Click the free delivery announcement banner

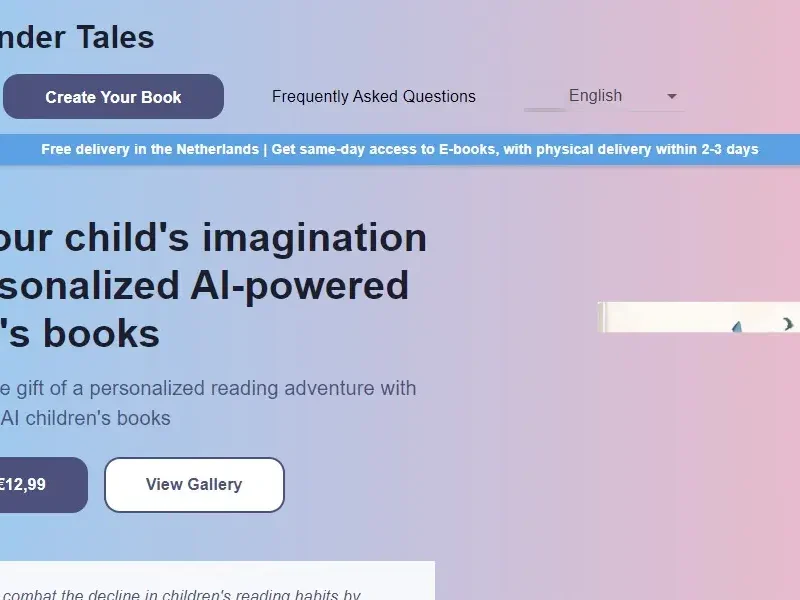pos(400,149)
